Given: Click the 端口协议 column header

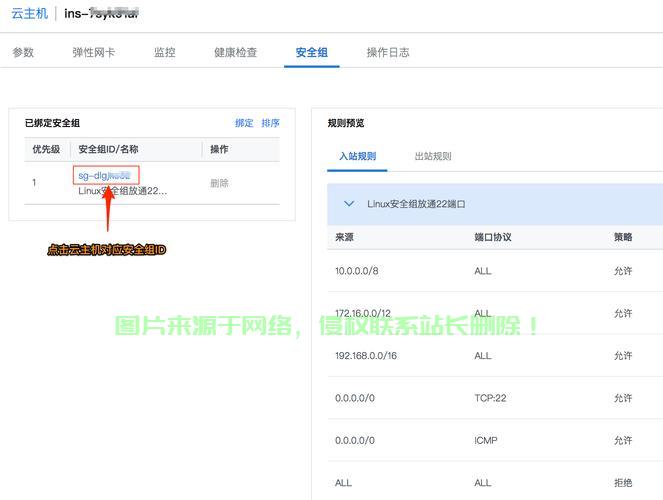Looking at the screenshot, I should (x=493, y=237).
